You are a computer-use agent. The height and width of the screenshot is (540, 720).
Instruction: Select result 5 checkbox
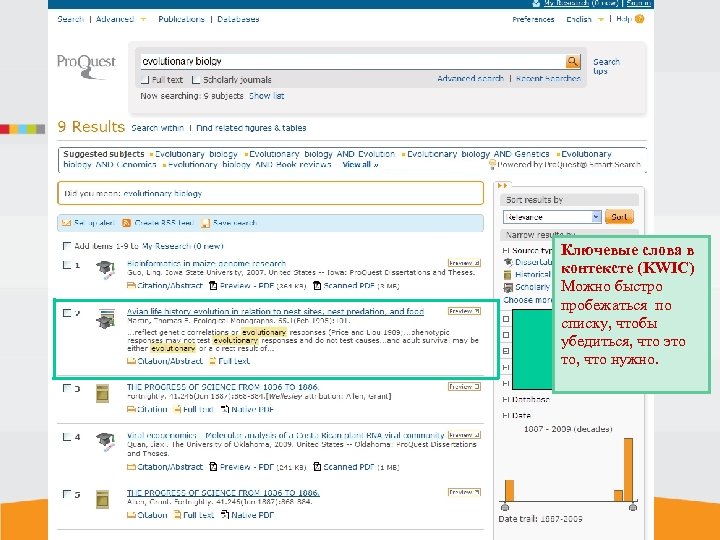pos(67,494)
